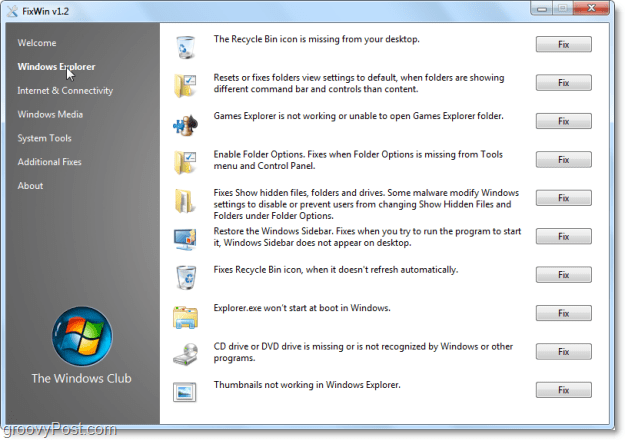Fix Games Explorer not working
Image resolution: width=625 pixels, height=440 pixels.
click(564, 121)
